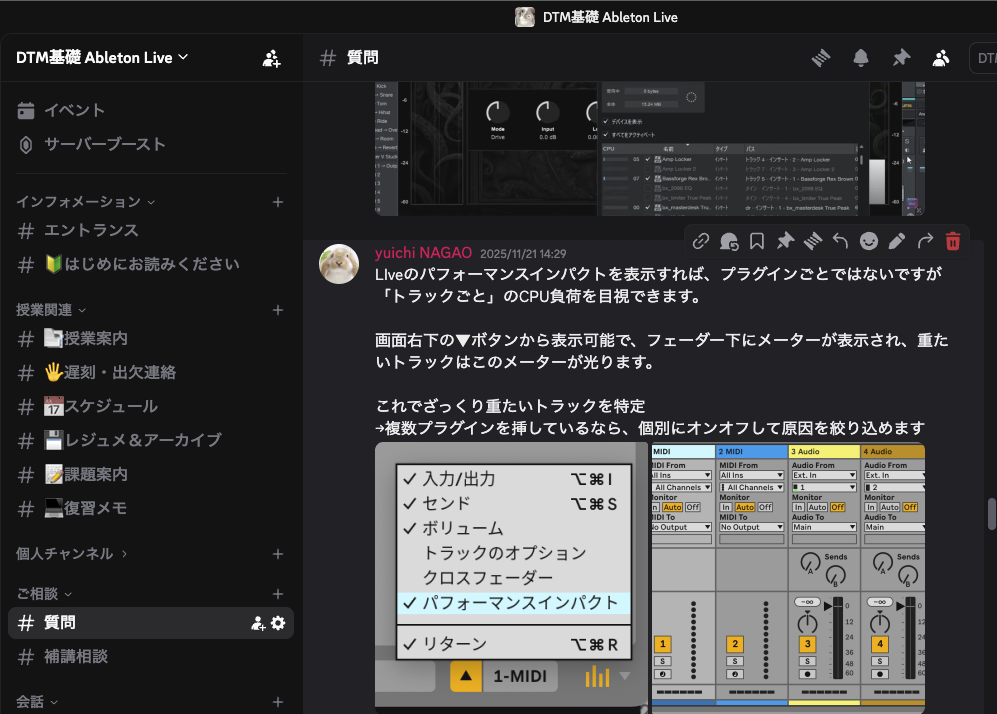Open the DTM基礎 Ableton Live server dropdown
Image resolution: width=997 pixels, height=714 pixels.
(102, 57)
